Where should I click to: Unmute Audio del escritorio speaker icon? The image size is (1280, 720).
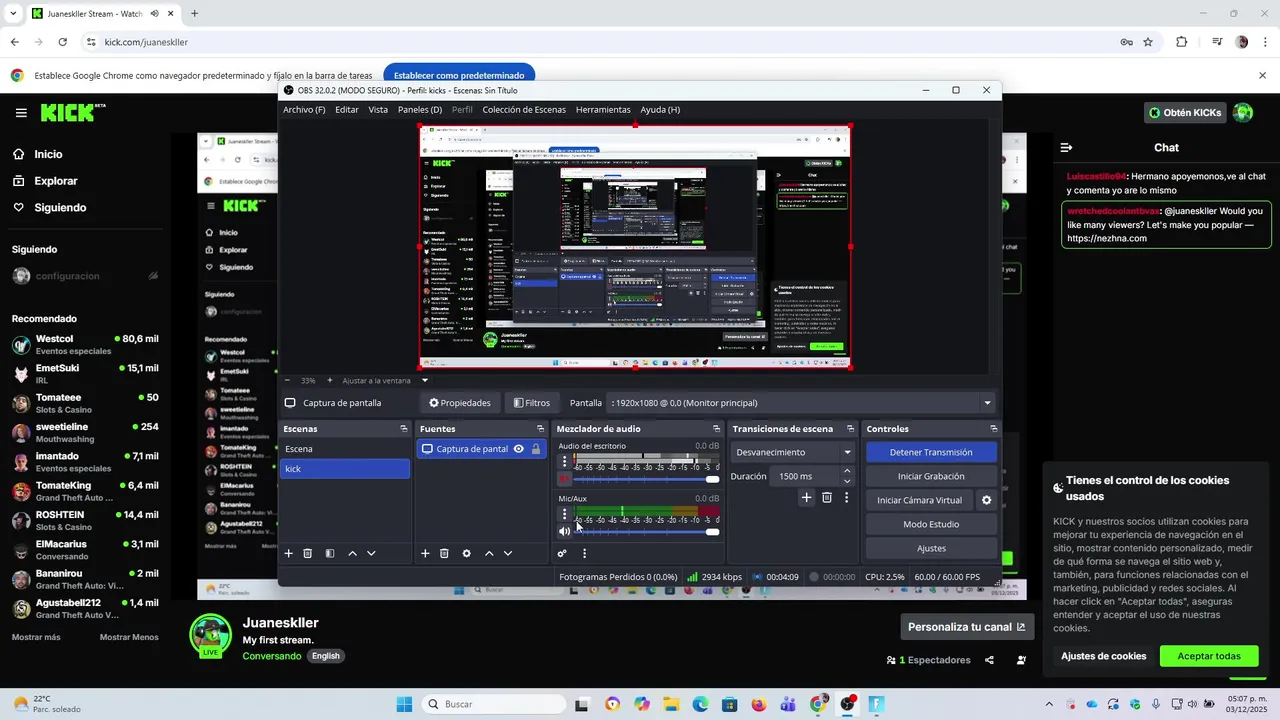564,479
